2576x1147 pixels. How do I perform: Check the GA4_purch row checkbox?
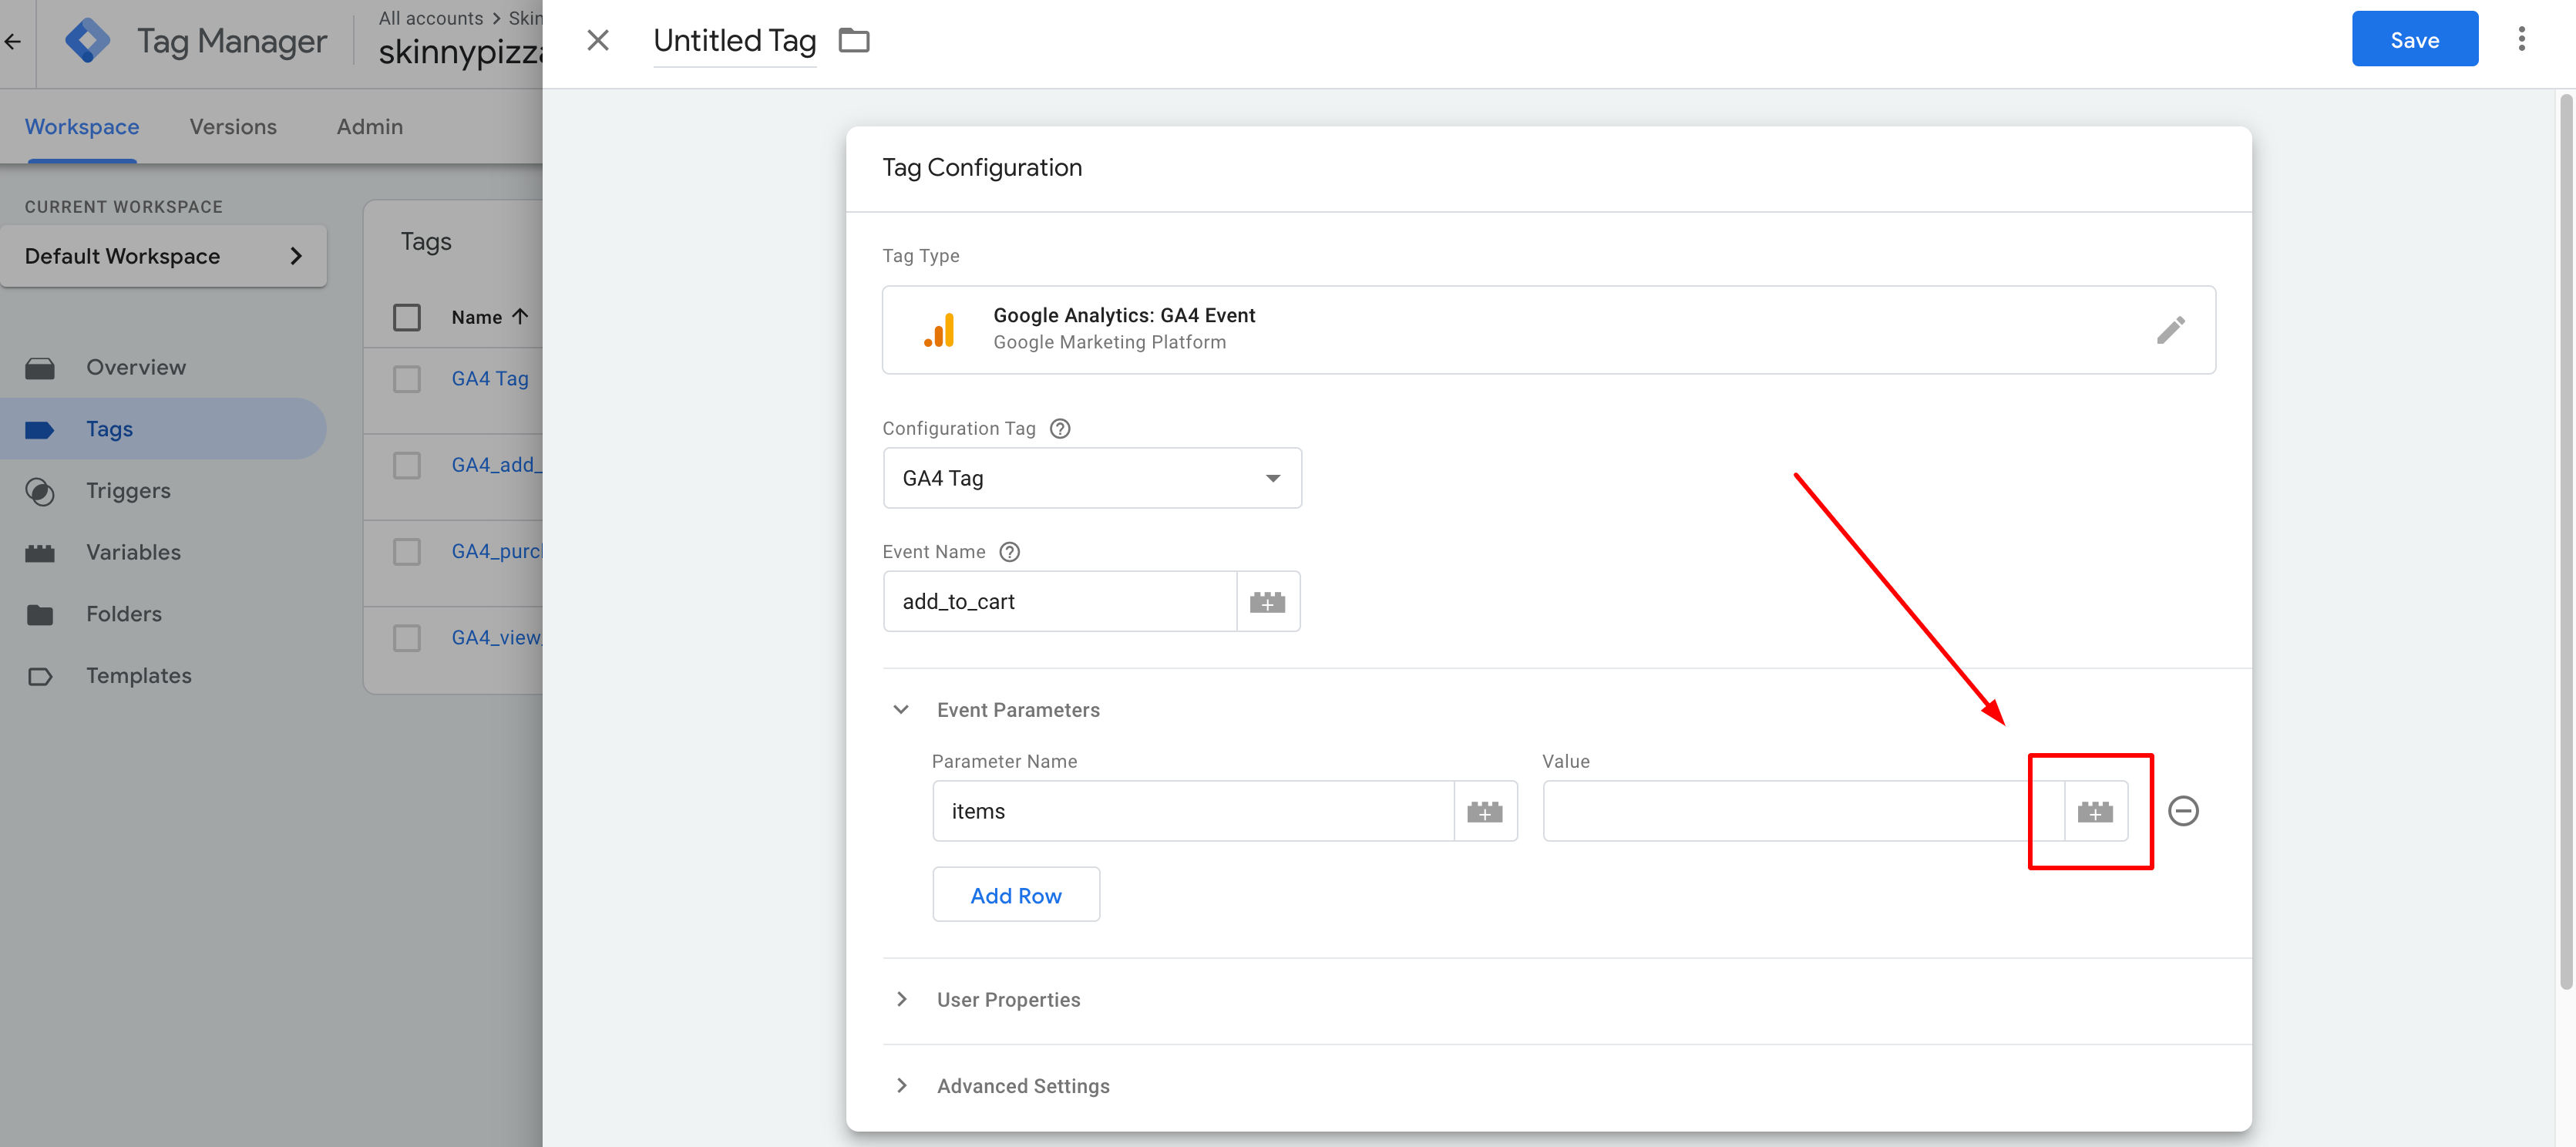pos(406,551)
